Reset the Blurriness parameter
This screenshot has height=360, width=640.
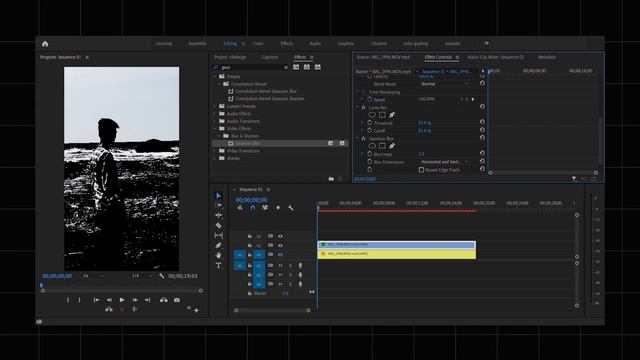point(482,153)
